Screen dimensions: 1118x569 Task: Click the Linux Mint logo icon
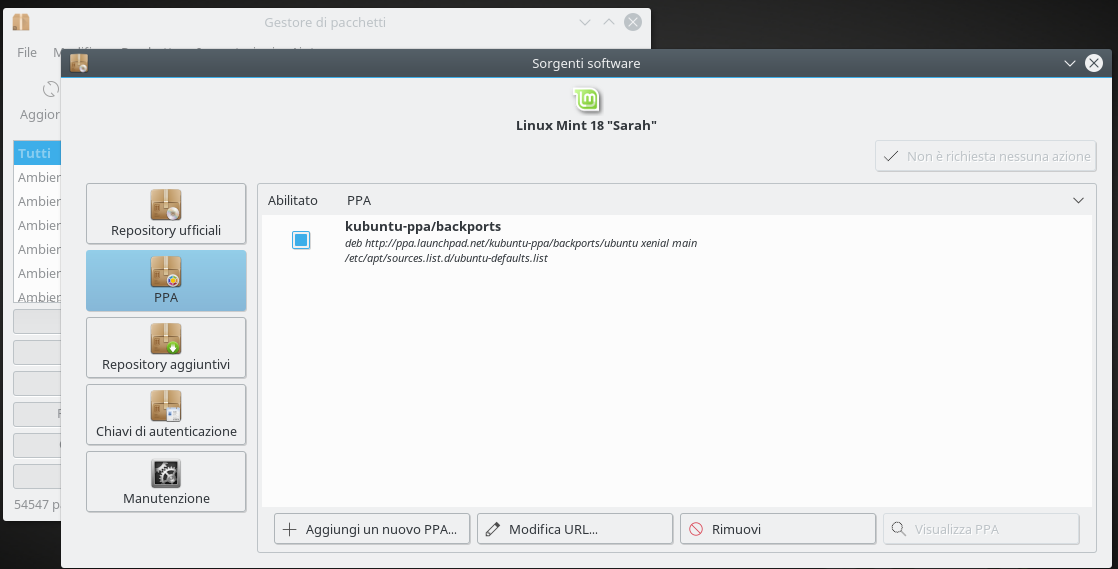[586, 99]
